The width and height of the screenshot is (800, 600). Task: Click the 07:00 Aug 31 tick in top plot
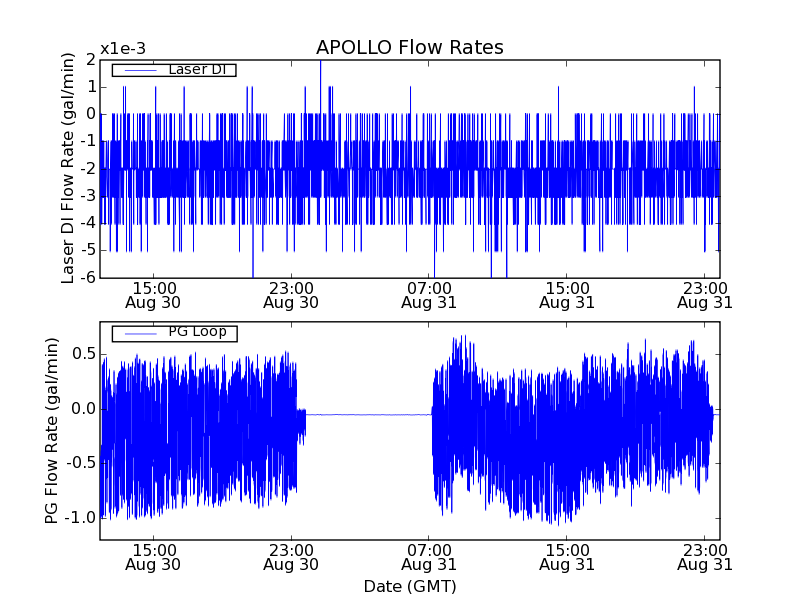point(429,293)
